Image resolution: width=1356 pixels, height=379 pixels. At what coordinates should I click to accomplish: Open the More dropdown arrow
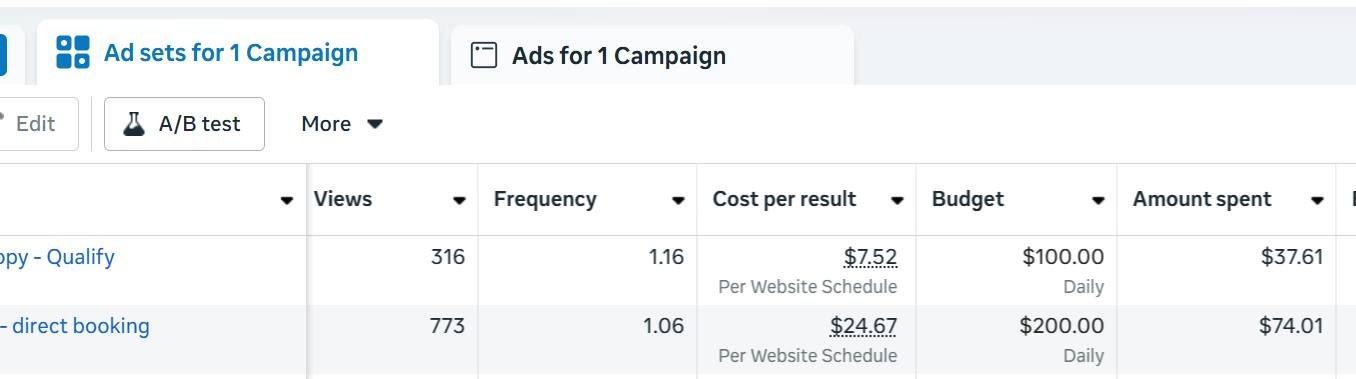click(375, 124)
